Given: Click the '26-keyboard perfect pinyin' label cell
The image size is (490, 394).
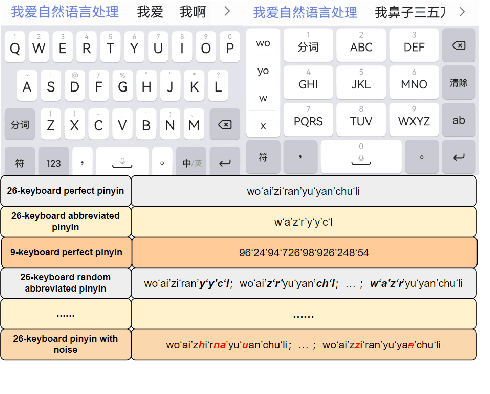Looking at the screenshot, I should pos(66,191).
